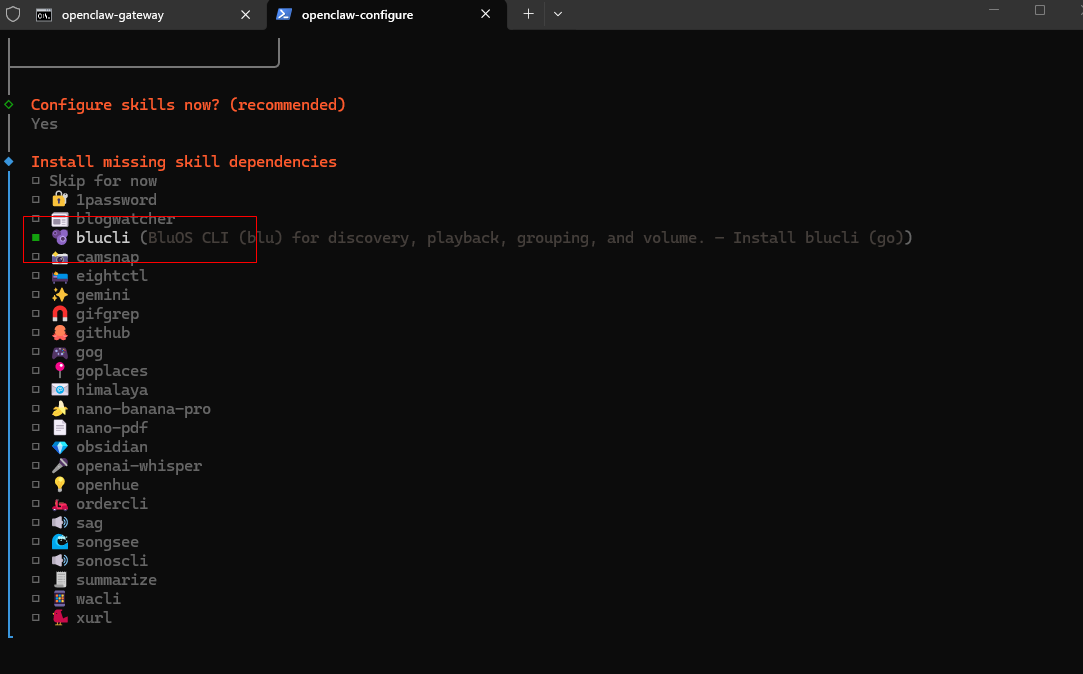The height and width of the screenshot is (674, 1083).
Task: Click the obsidian gem emoji icon
Action: (60, 447)
